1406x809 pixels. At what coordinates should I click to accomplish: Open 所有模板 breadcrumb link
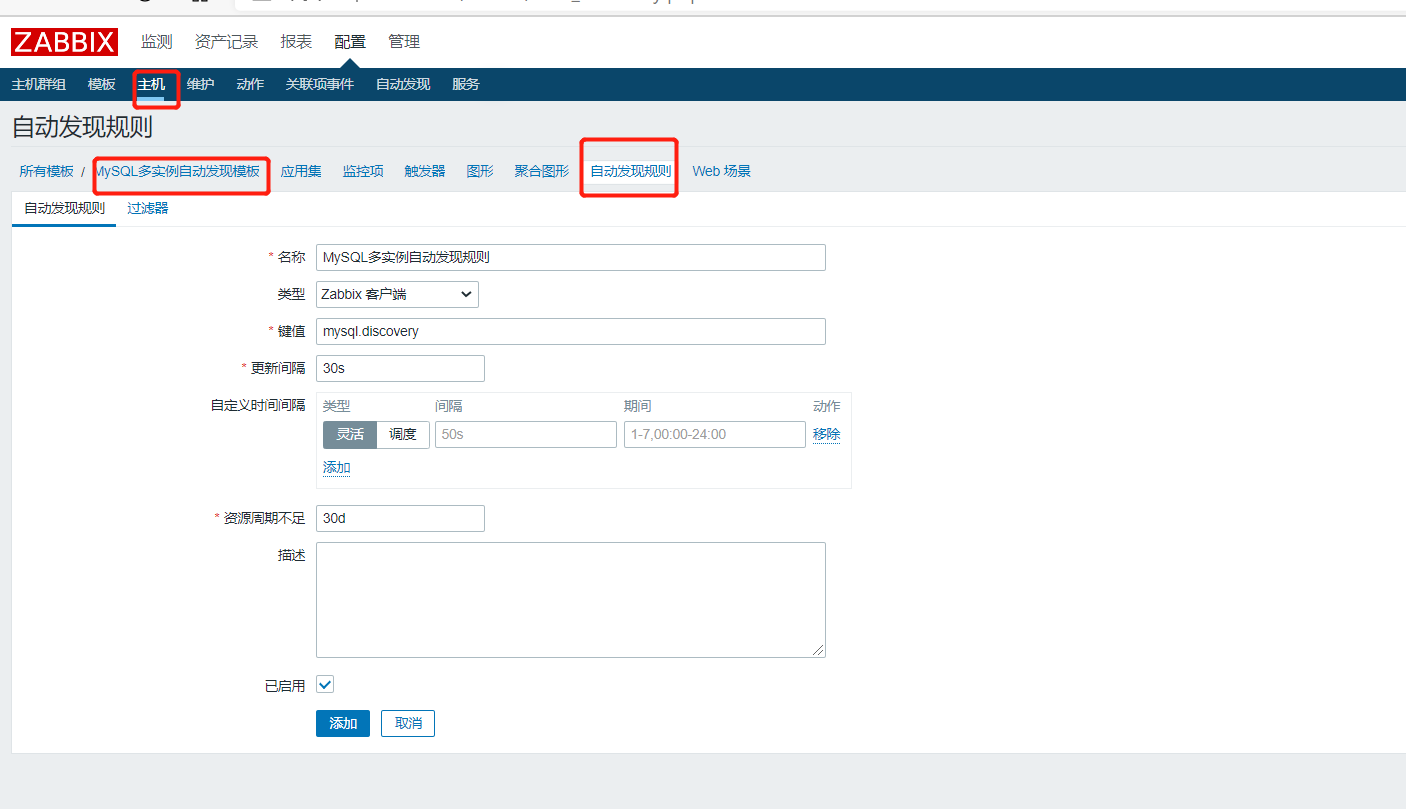[x=47, y=171]
